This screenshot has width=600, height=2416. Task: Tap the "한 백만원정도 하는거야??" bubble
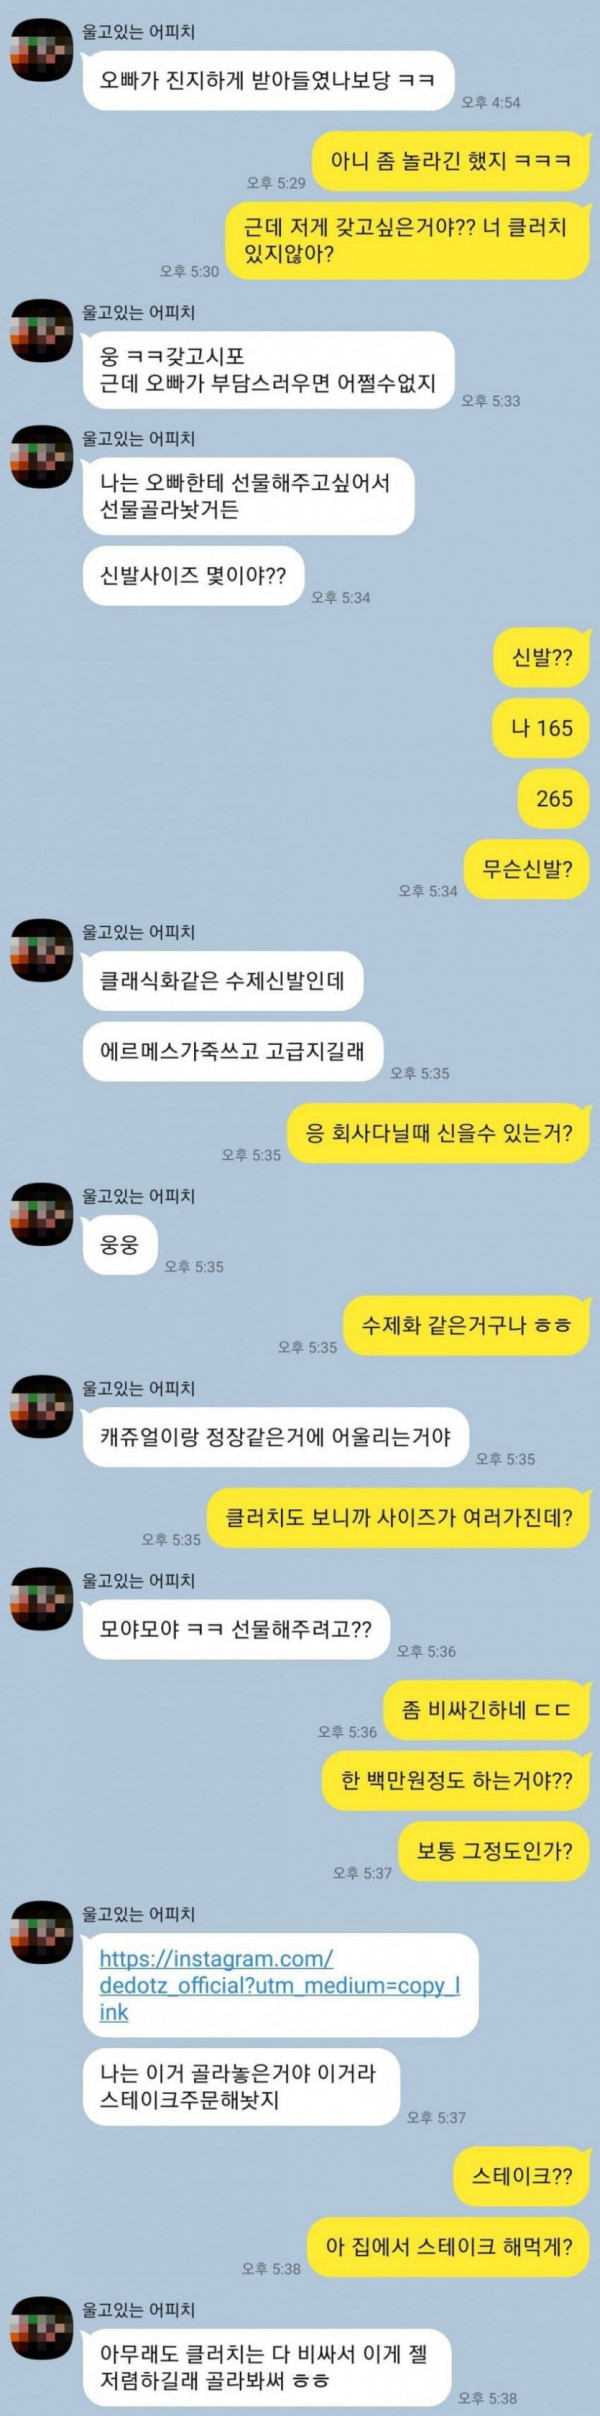click(x=456, y=1780)
